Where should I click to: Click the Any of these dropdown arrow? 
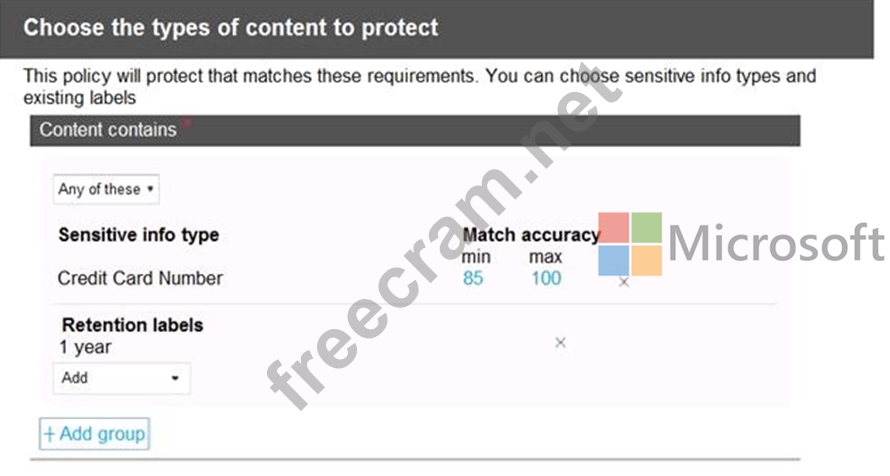tap(150, 189)
